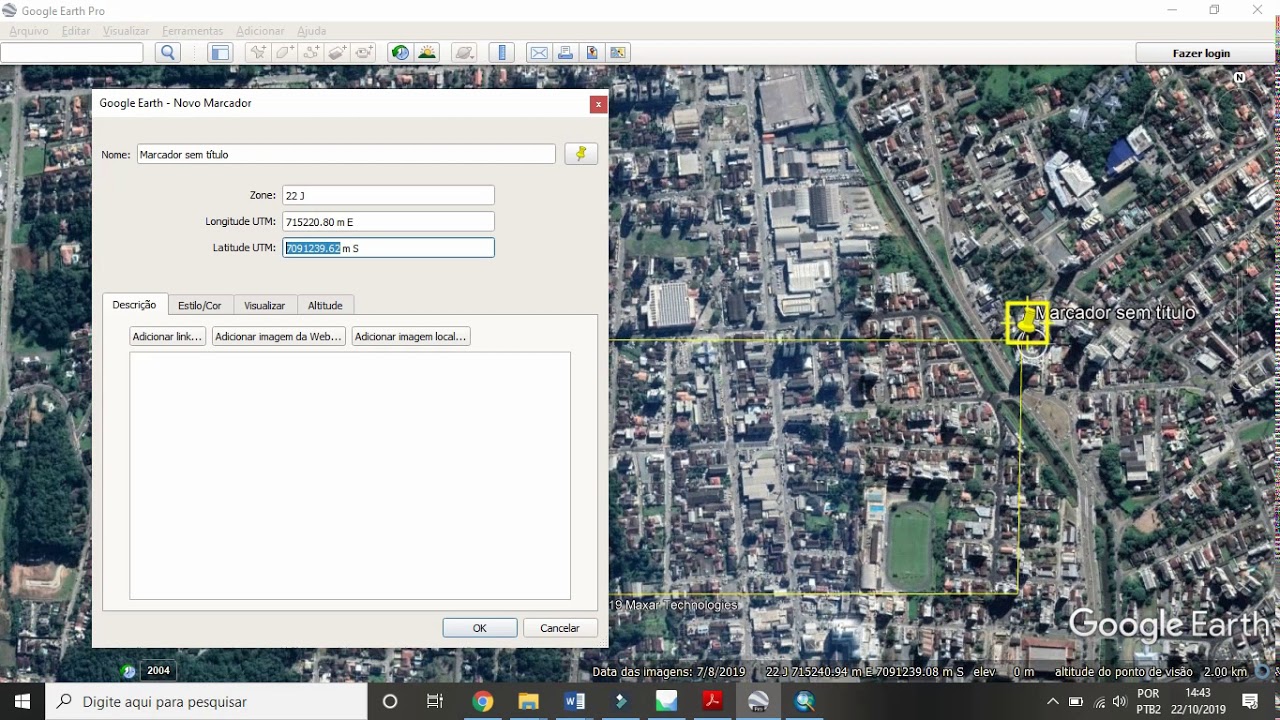This screenshot has height=720, width=1280.
Task: Click the Google Earth Pro taskbar icon
Action: click(758, 701)
